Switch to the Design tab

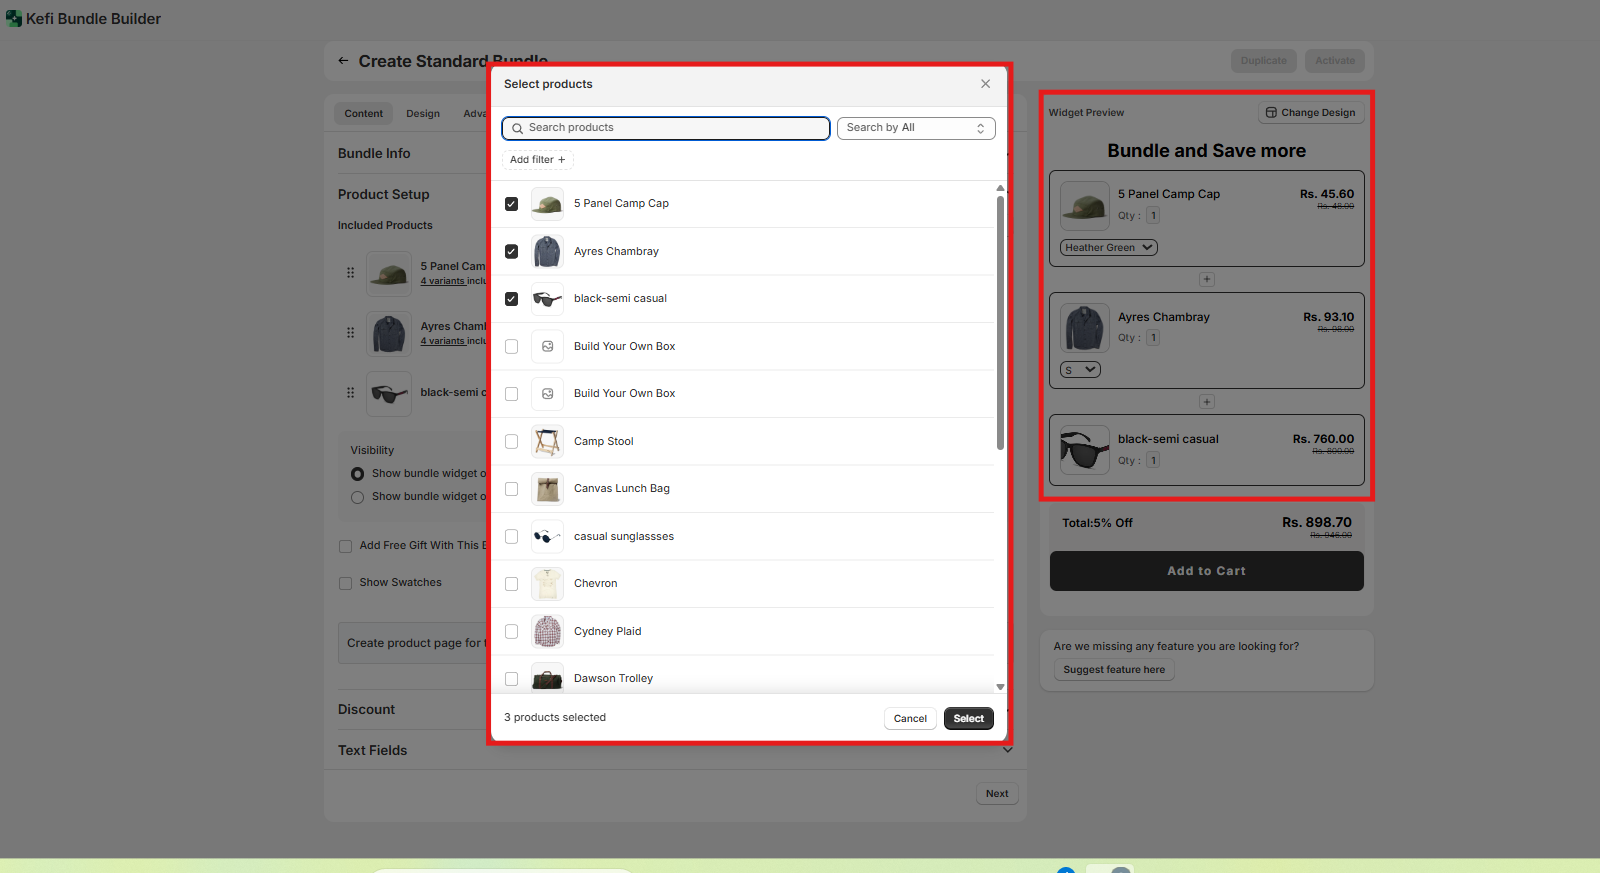point(422,114)
